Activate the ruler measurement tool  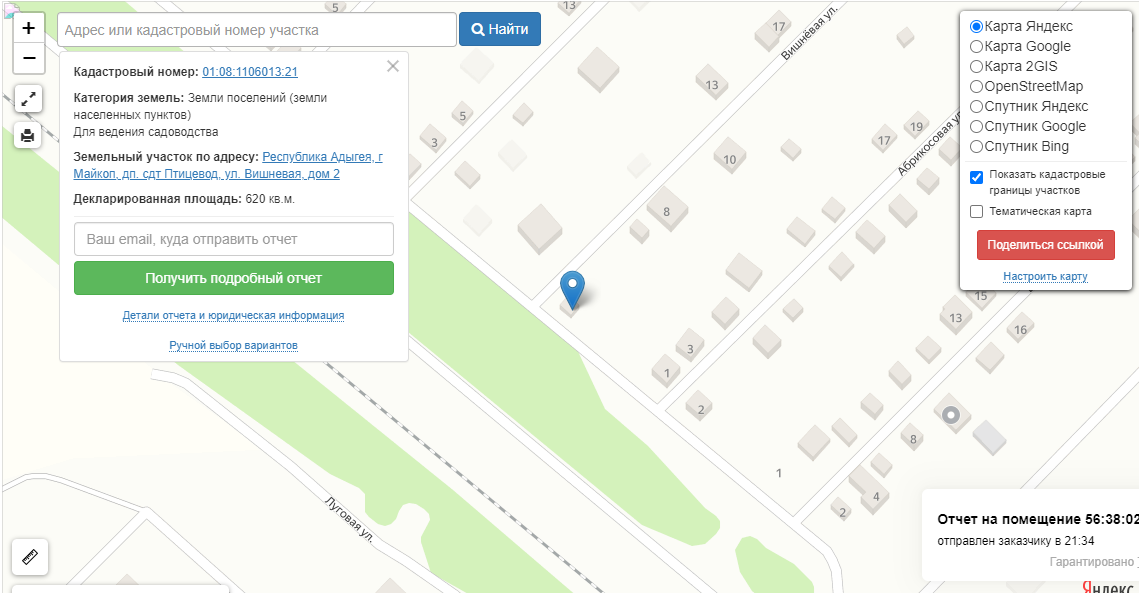pos(30,557)
